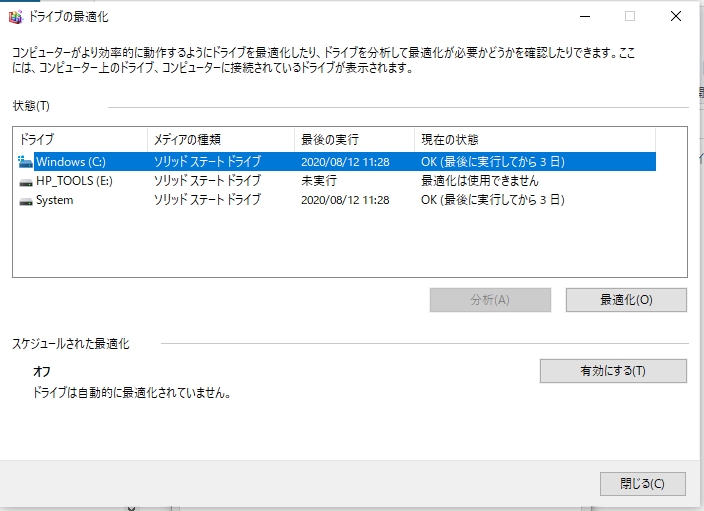Viewport: 704px width, 511px height.
Task: Click the Windows (C:) row's 2020/08/12 11:28 date
Action: coord(345,162)
